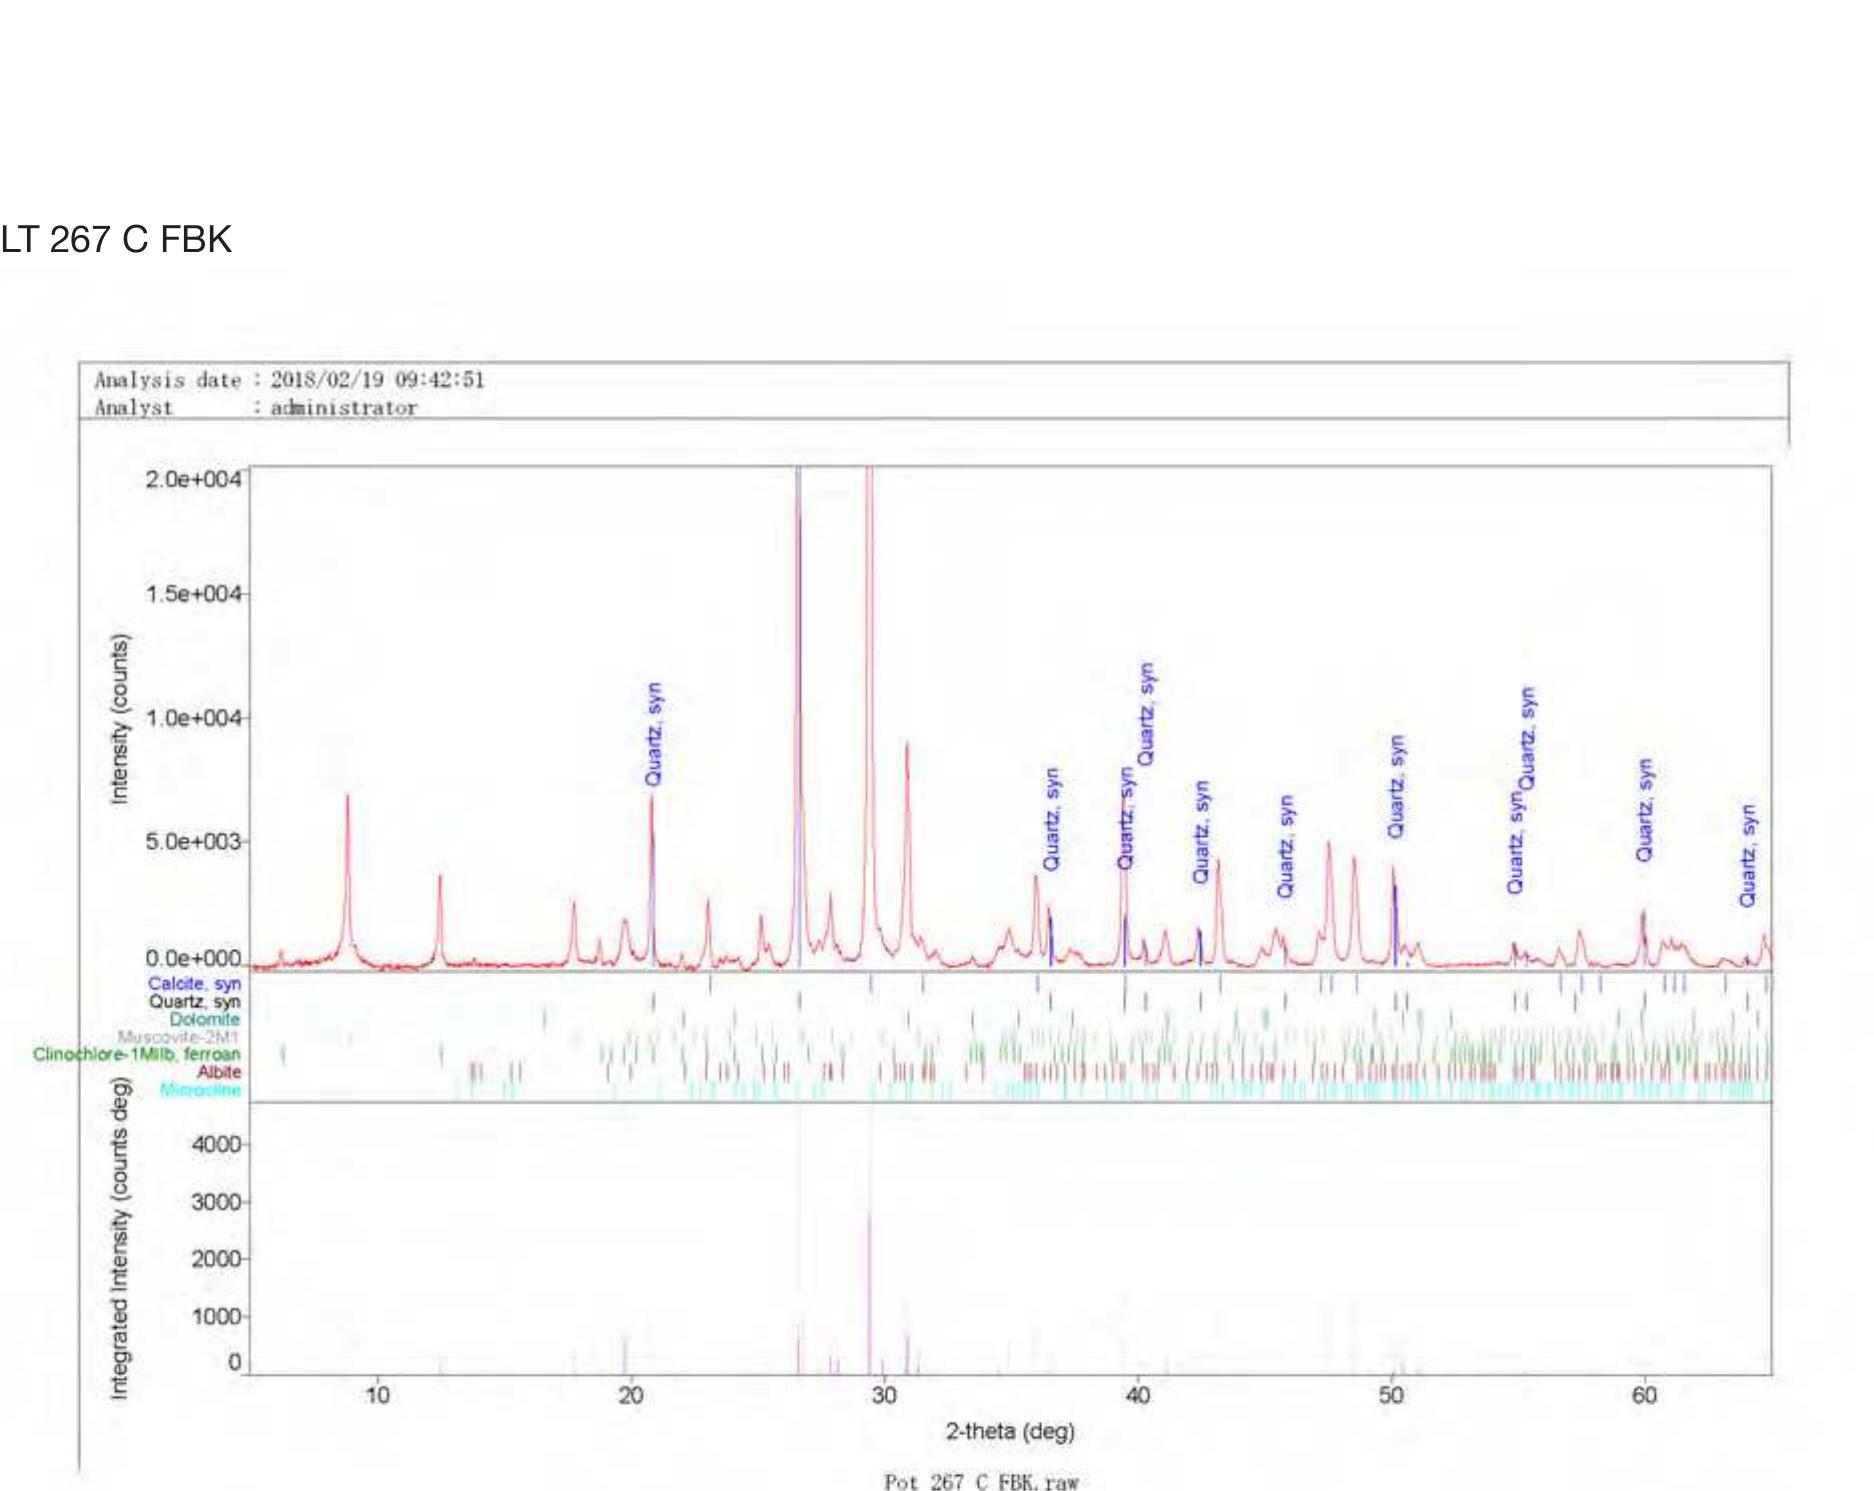Select the Integrated Intensity axis label
The height and width of the screenshot is (1491, 1874).
120,1238
